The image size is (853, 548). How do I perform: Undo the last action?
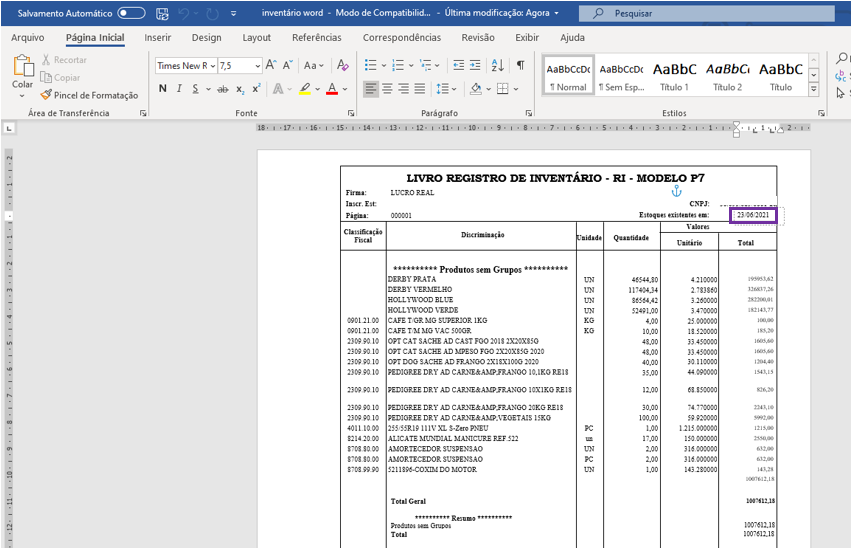pyautogui.click(x=184, y=14)
